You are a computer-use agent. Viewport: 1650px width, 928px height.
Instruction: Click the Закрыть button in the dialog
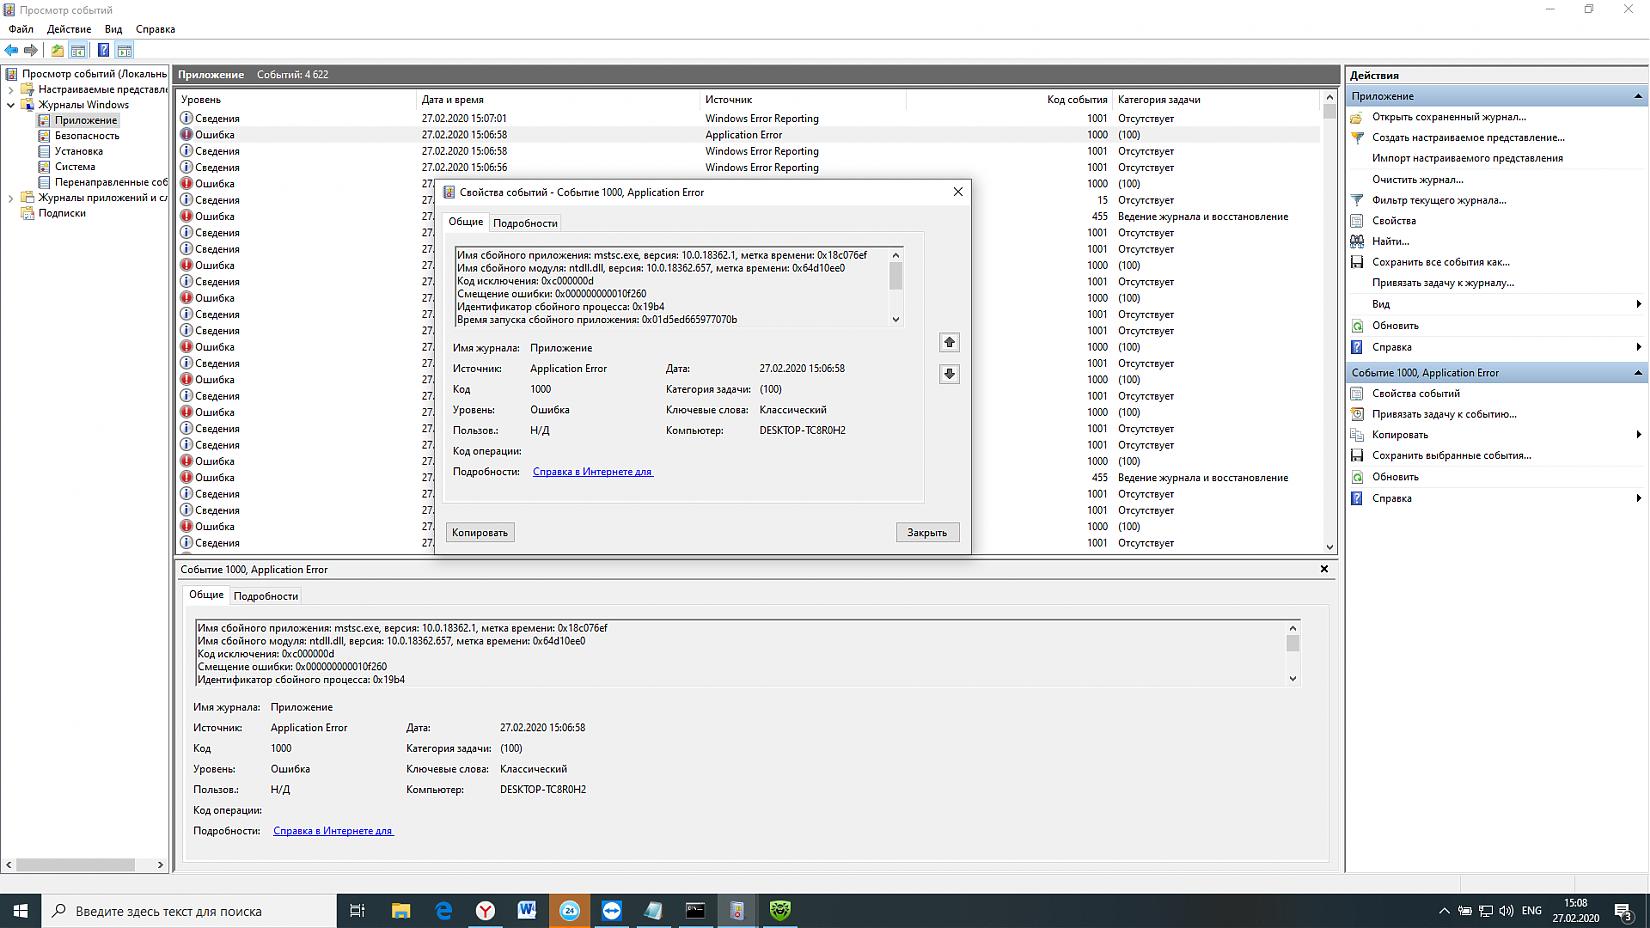pos(926,532)
